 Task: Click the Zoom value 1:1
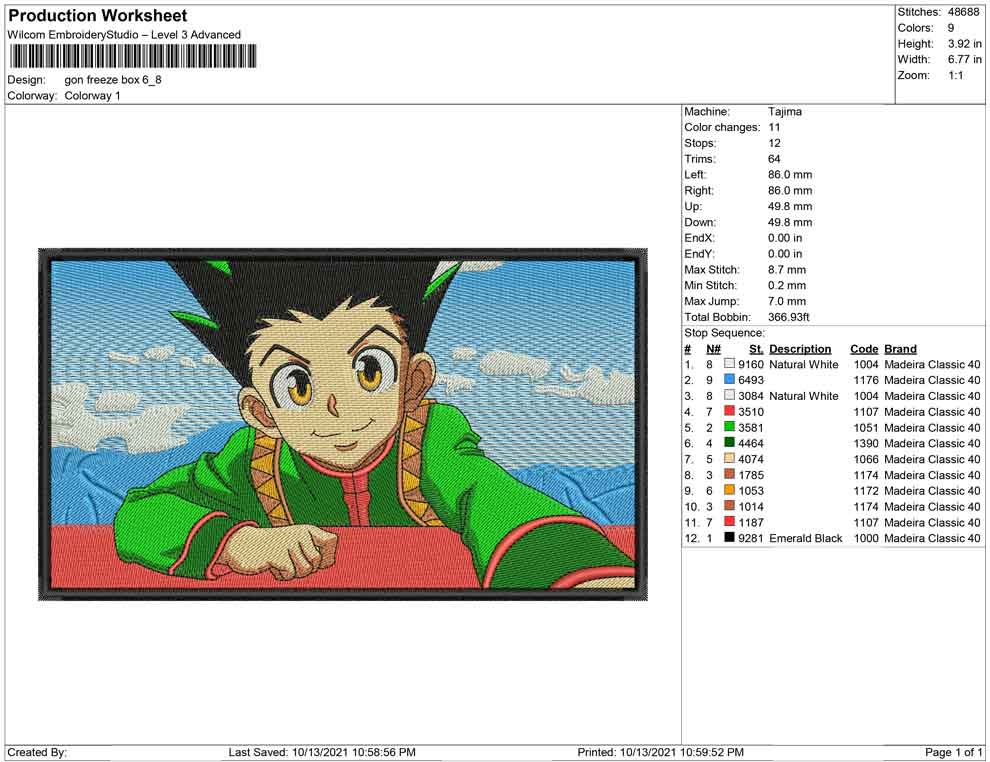coord(955,75)
